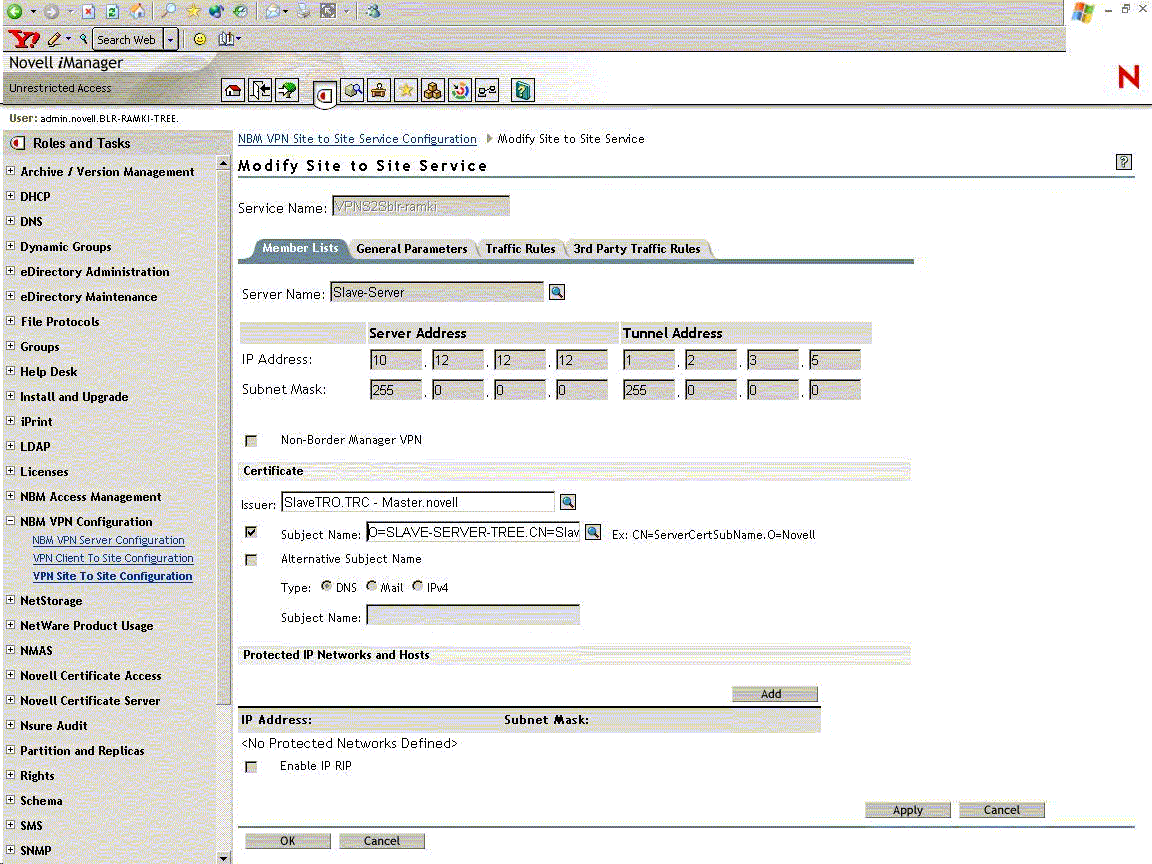This screenshot has height=864, width=1152.
Task: Select IPv4 type radio button
Action: [417, 586]
